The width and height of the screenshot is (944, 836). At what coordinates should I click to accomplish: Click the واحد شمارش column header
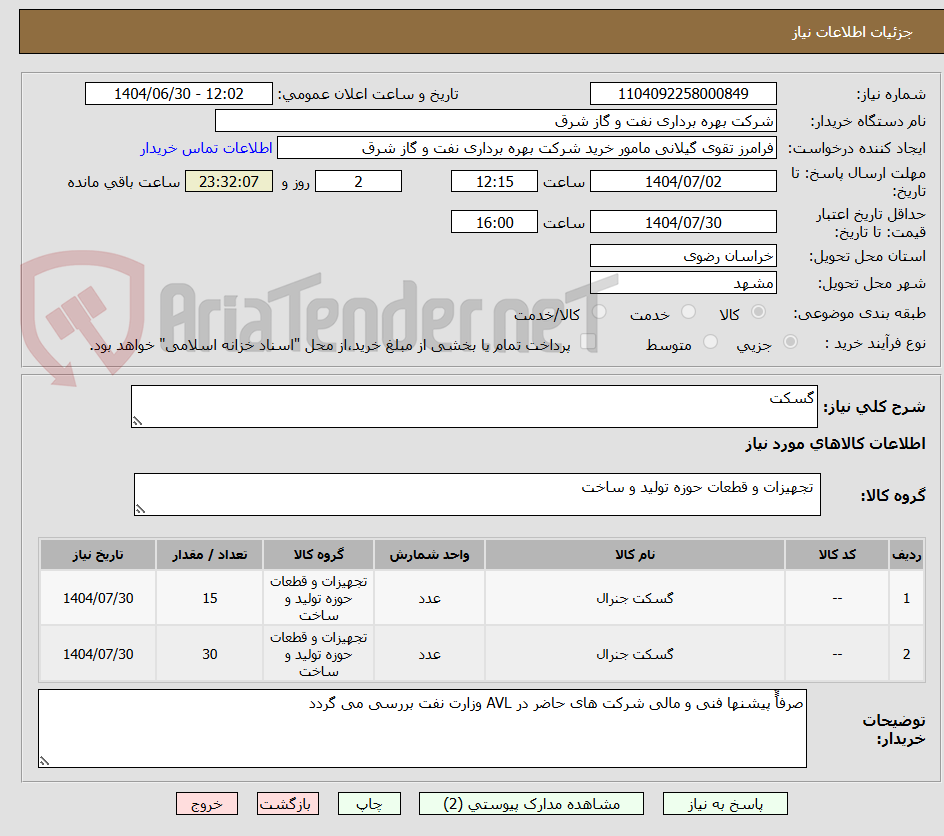429,555
